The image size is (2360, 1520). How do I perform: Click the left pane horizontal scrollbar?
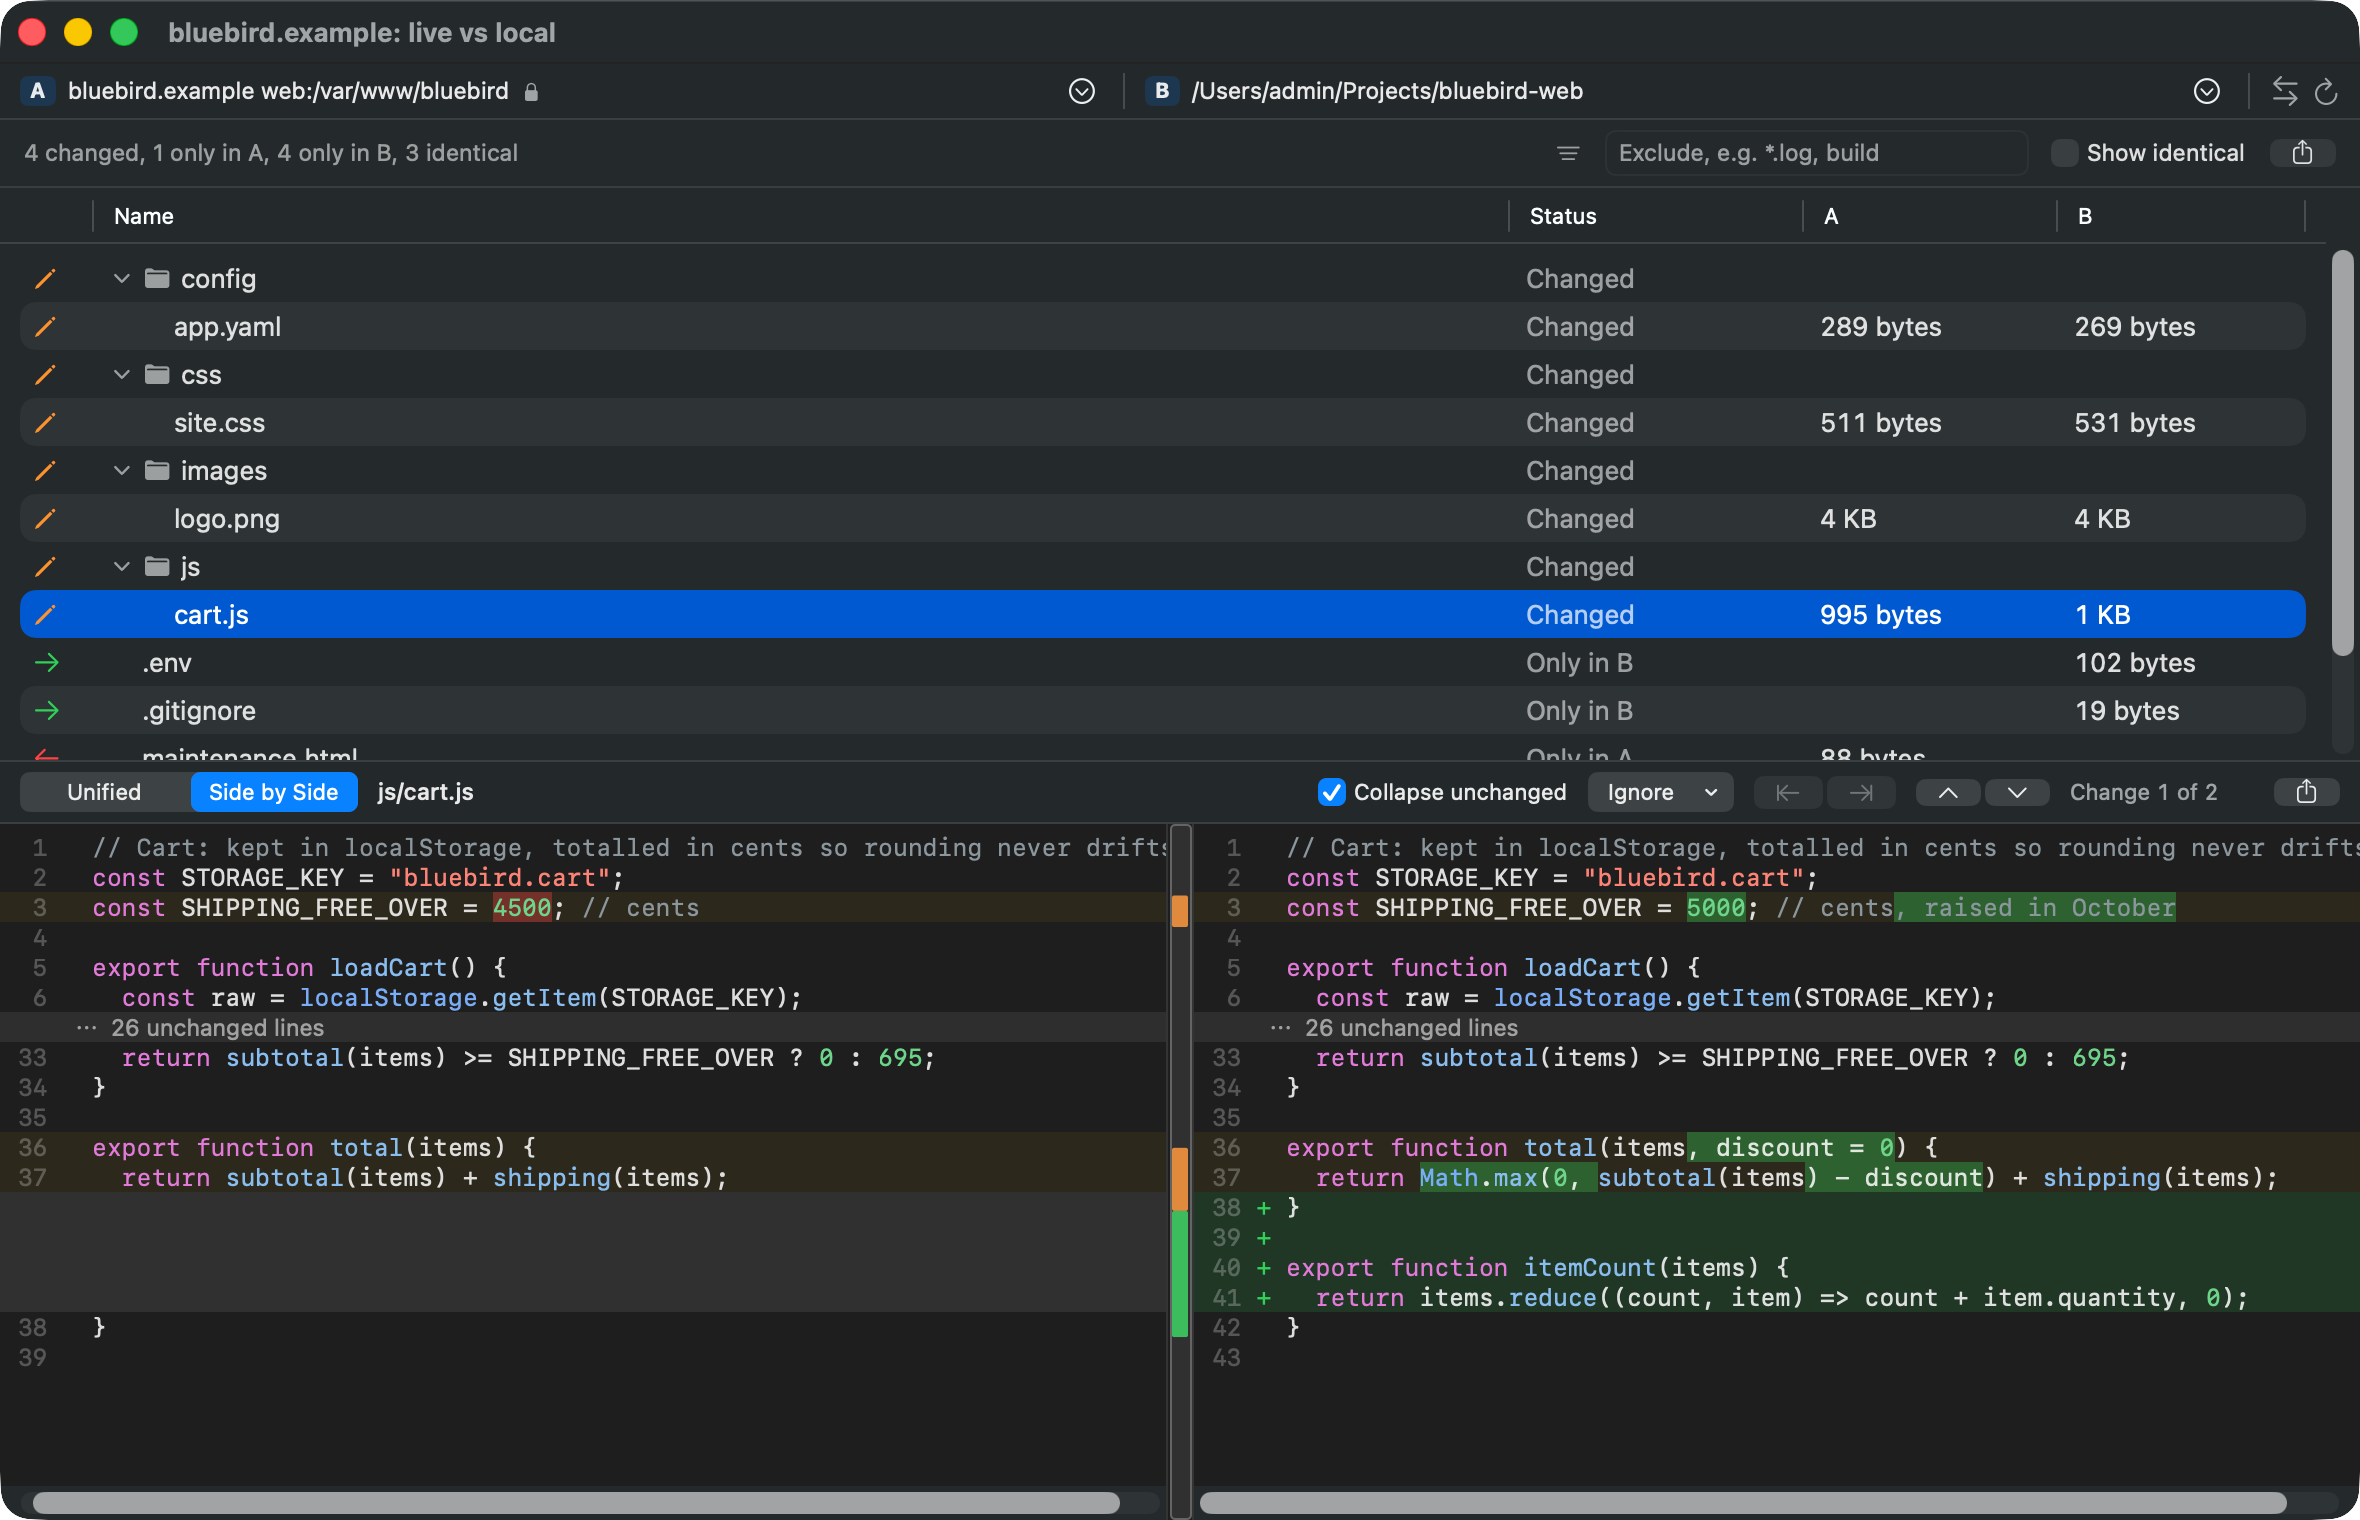click(x=576, y=1502)
